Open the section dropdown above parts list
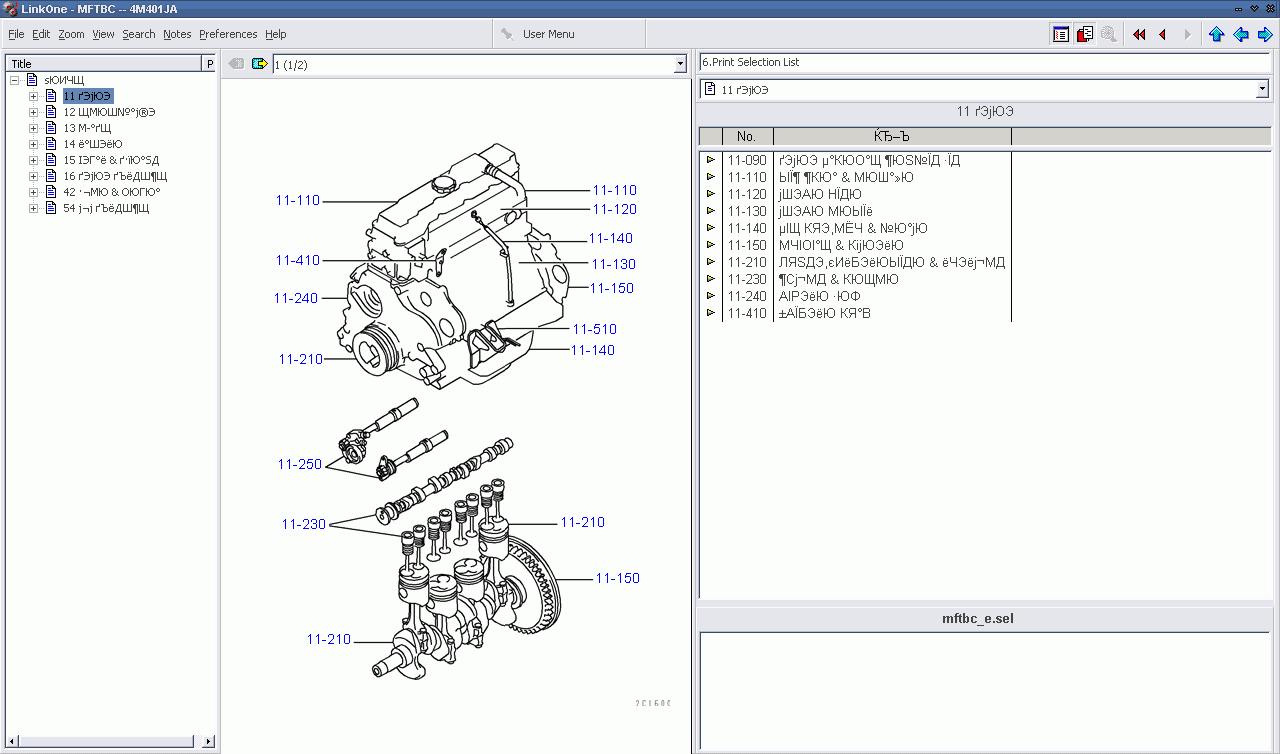Image resolution: width=1280 pixels, height=754 pixels. (x=1261, y=90)
